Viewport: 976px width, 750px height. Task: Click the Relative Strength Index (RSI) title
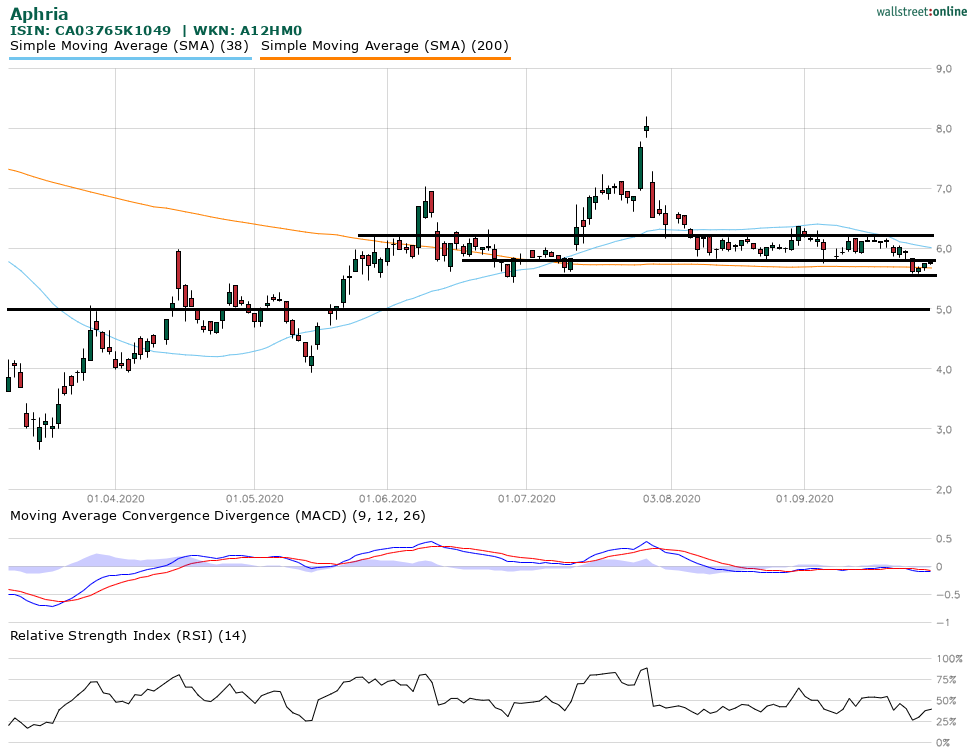coord(128,635)
